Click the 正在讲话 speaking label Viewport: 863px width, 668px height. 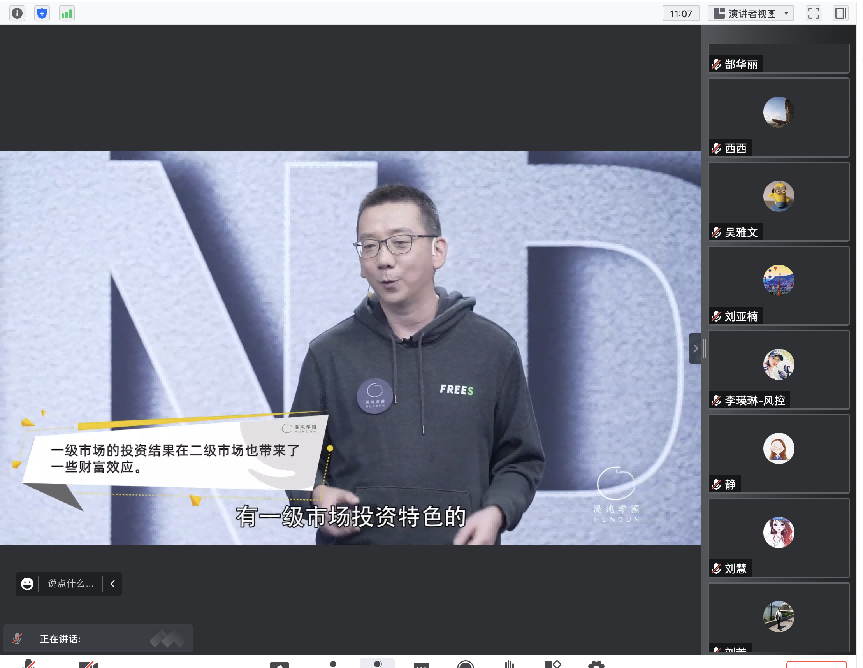pos(60,639)
